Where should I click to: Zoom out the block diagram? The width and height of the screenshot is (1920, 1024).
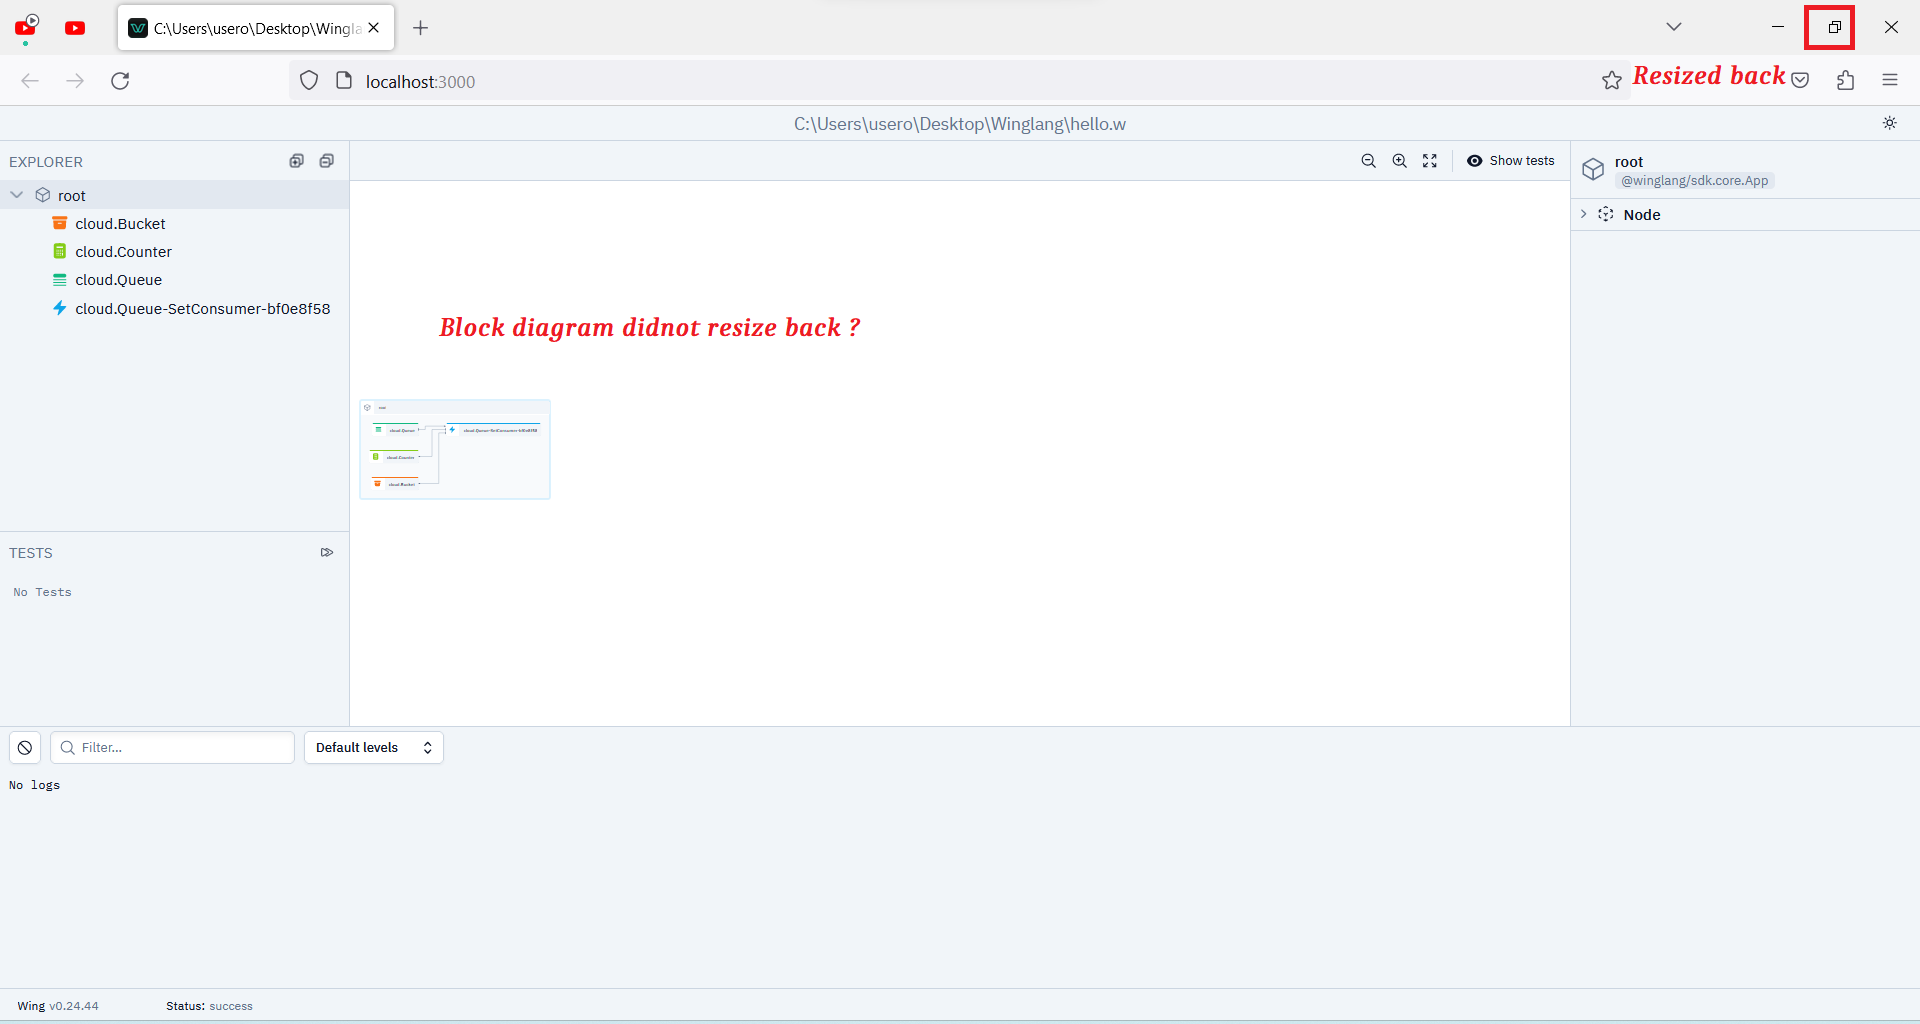[x=1368, y=160]
